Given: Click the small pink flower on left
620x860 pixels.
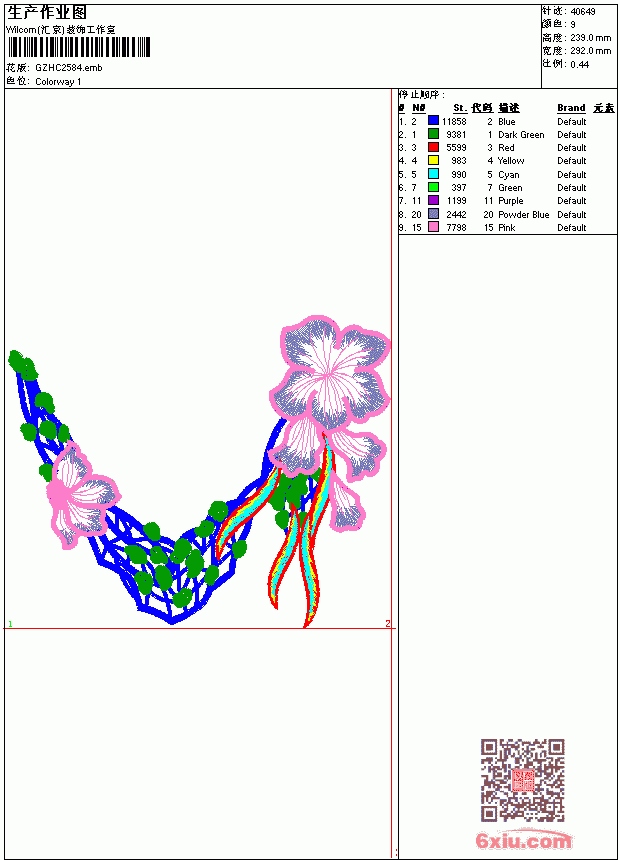Looking at the screenshot, I should (x=82, y=495).
